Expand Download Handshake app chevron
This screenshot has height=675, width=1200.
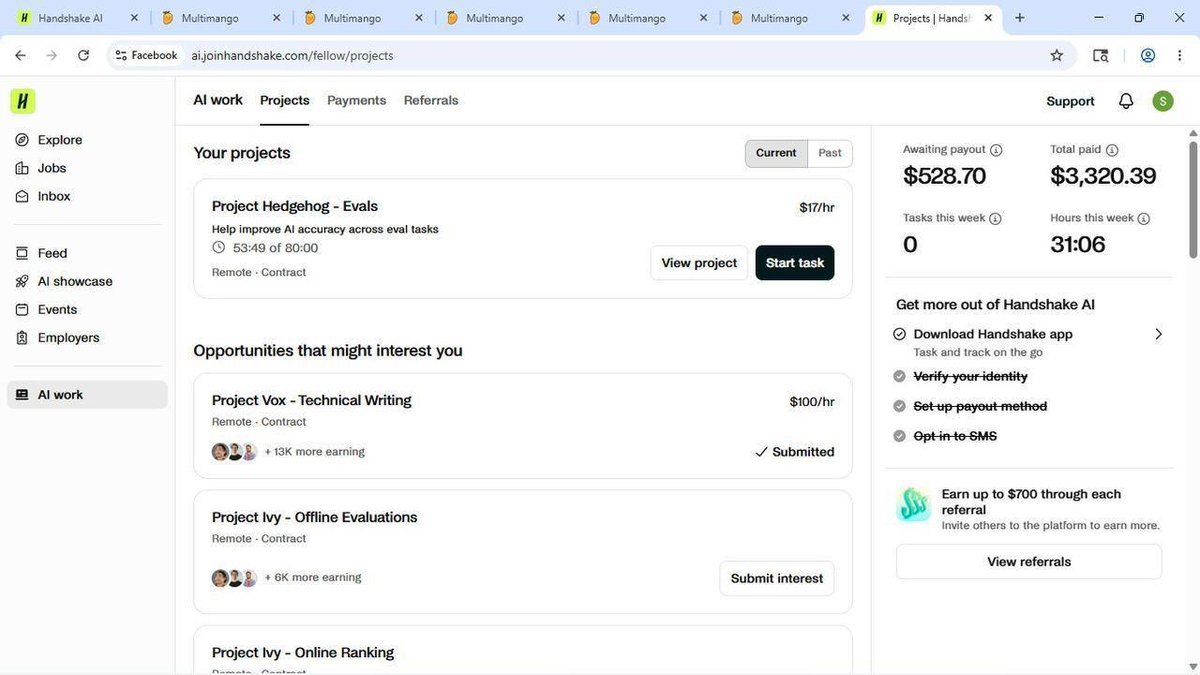[x=1159, y=334]
